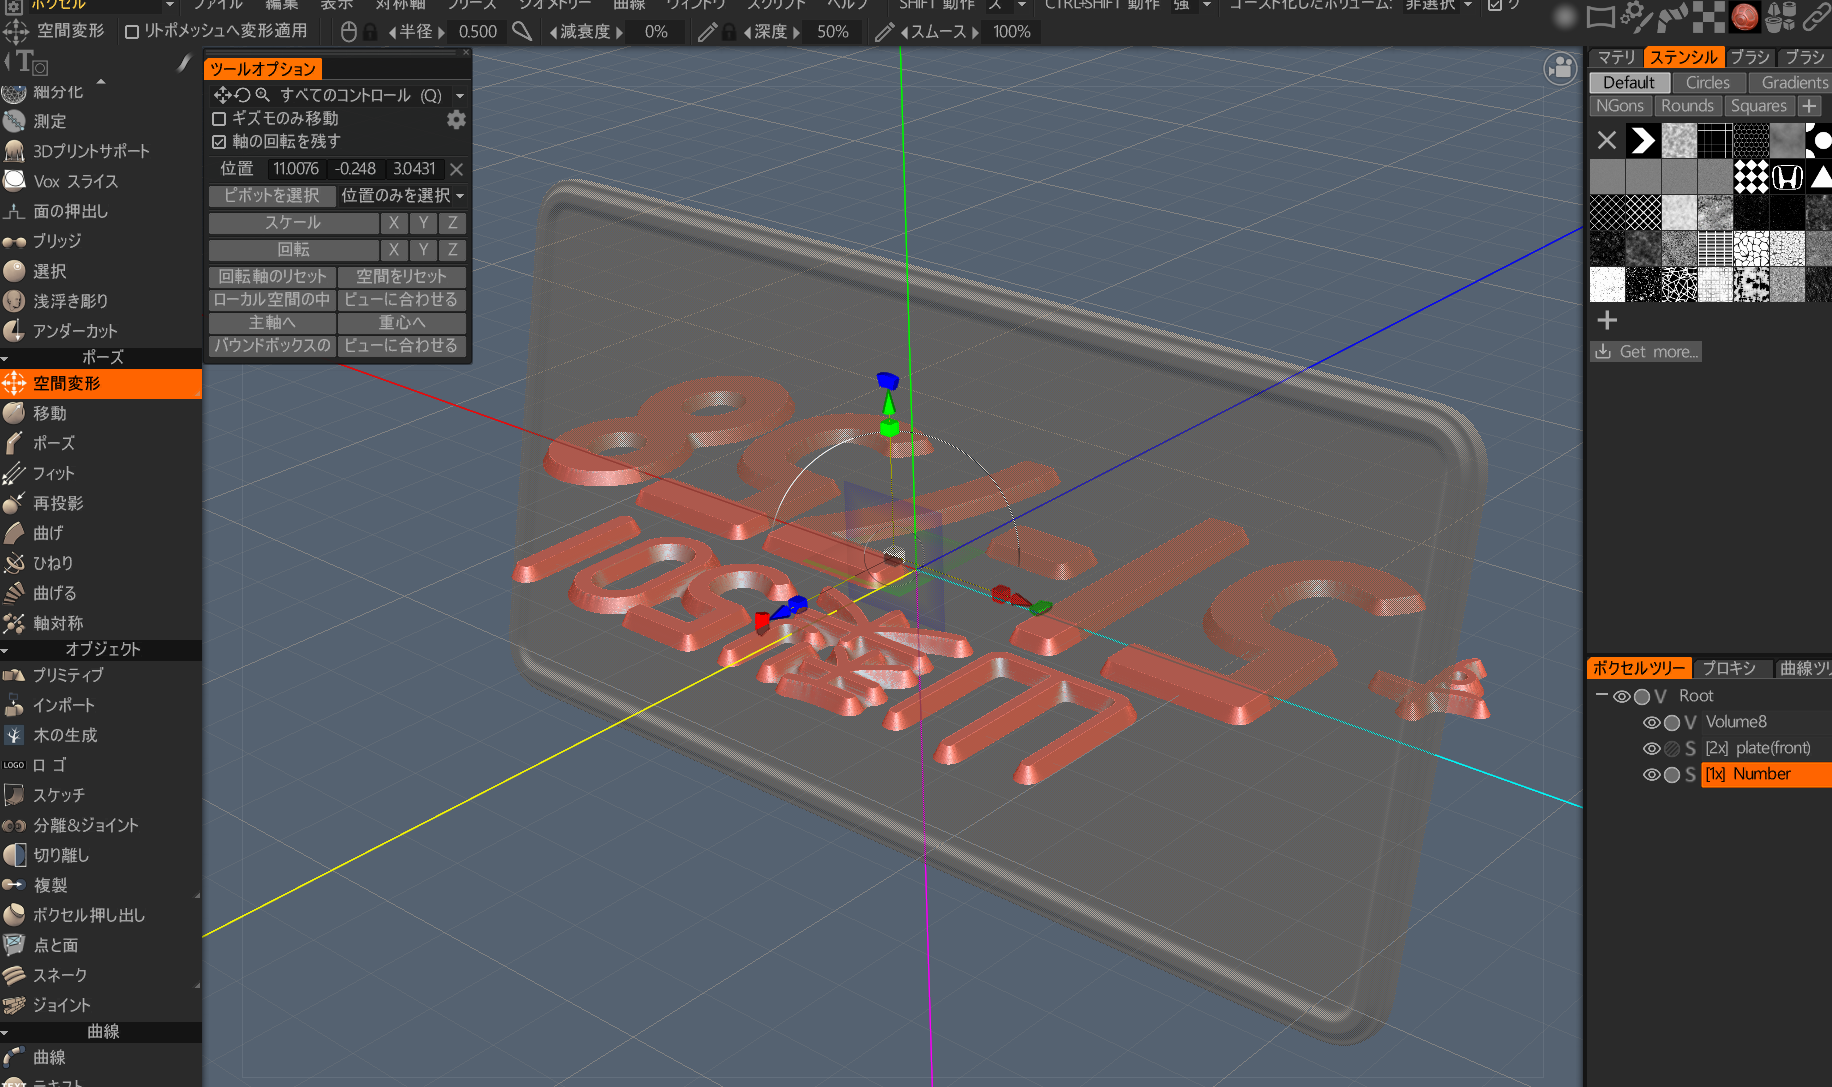Click the chain link icon

click(1816, 16)
